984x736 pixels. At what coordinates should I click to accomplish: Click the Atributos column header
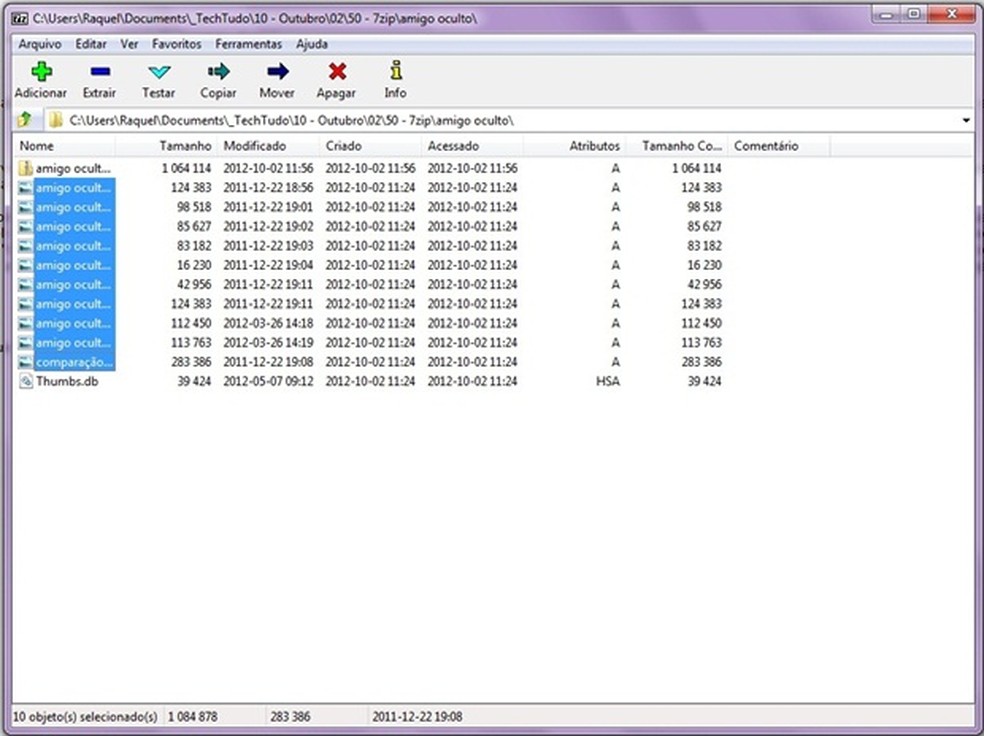594,146
